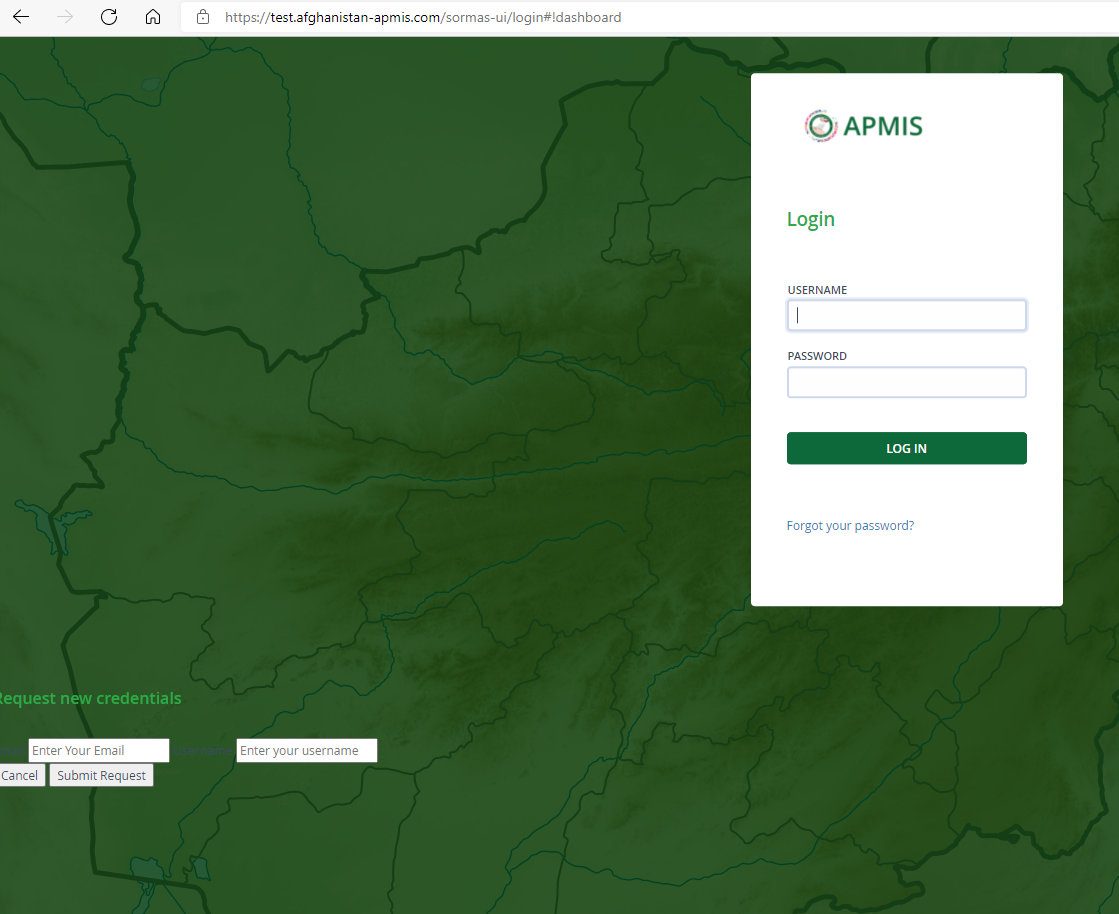This screenshot has width=1119, height=914.
Task: Select the Request new credentials heading
Action: tap(91, 697)
